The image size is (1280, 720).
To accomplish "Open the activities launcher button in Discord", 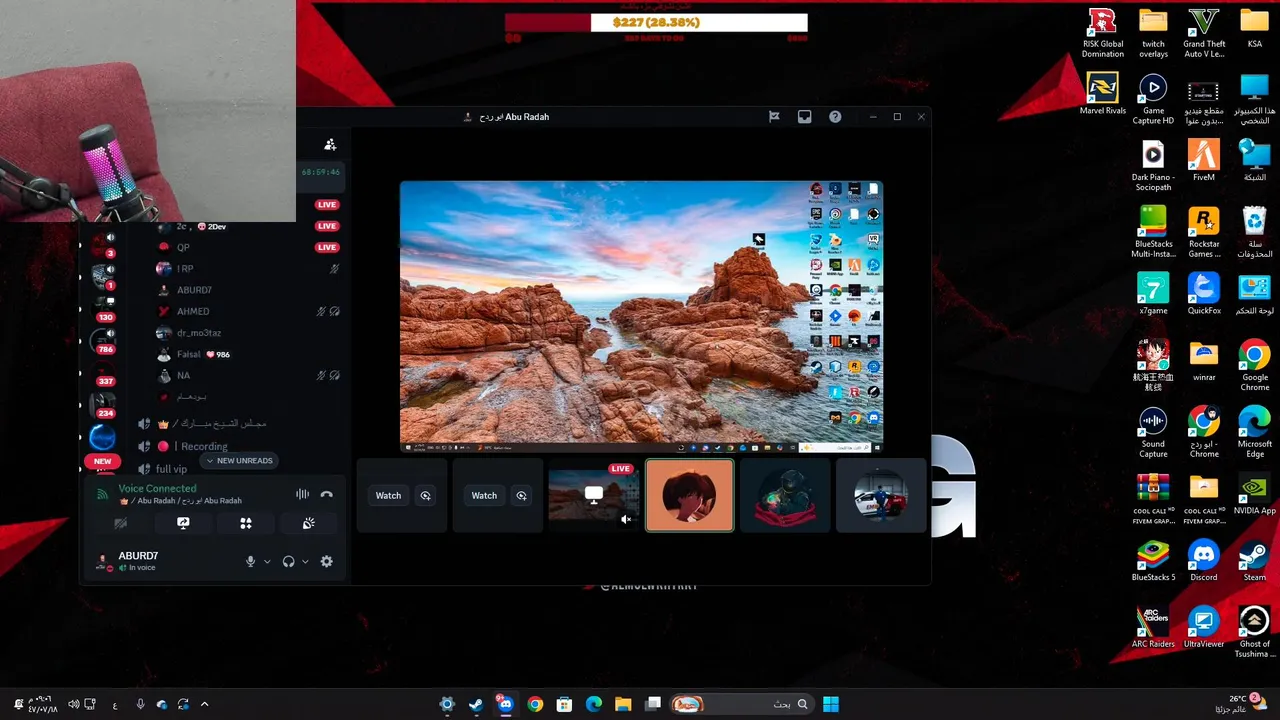I will [246, 523].
